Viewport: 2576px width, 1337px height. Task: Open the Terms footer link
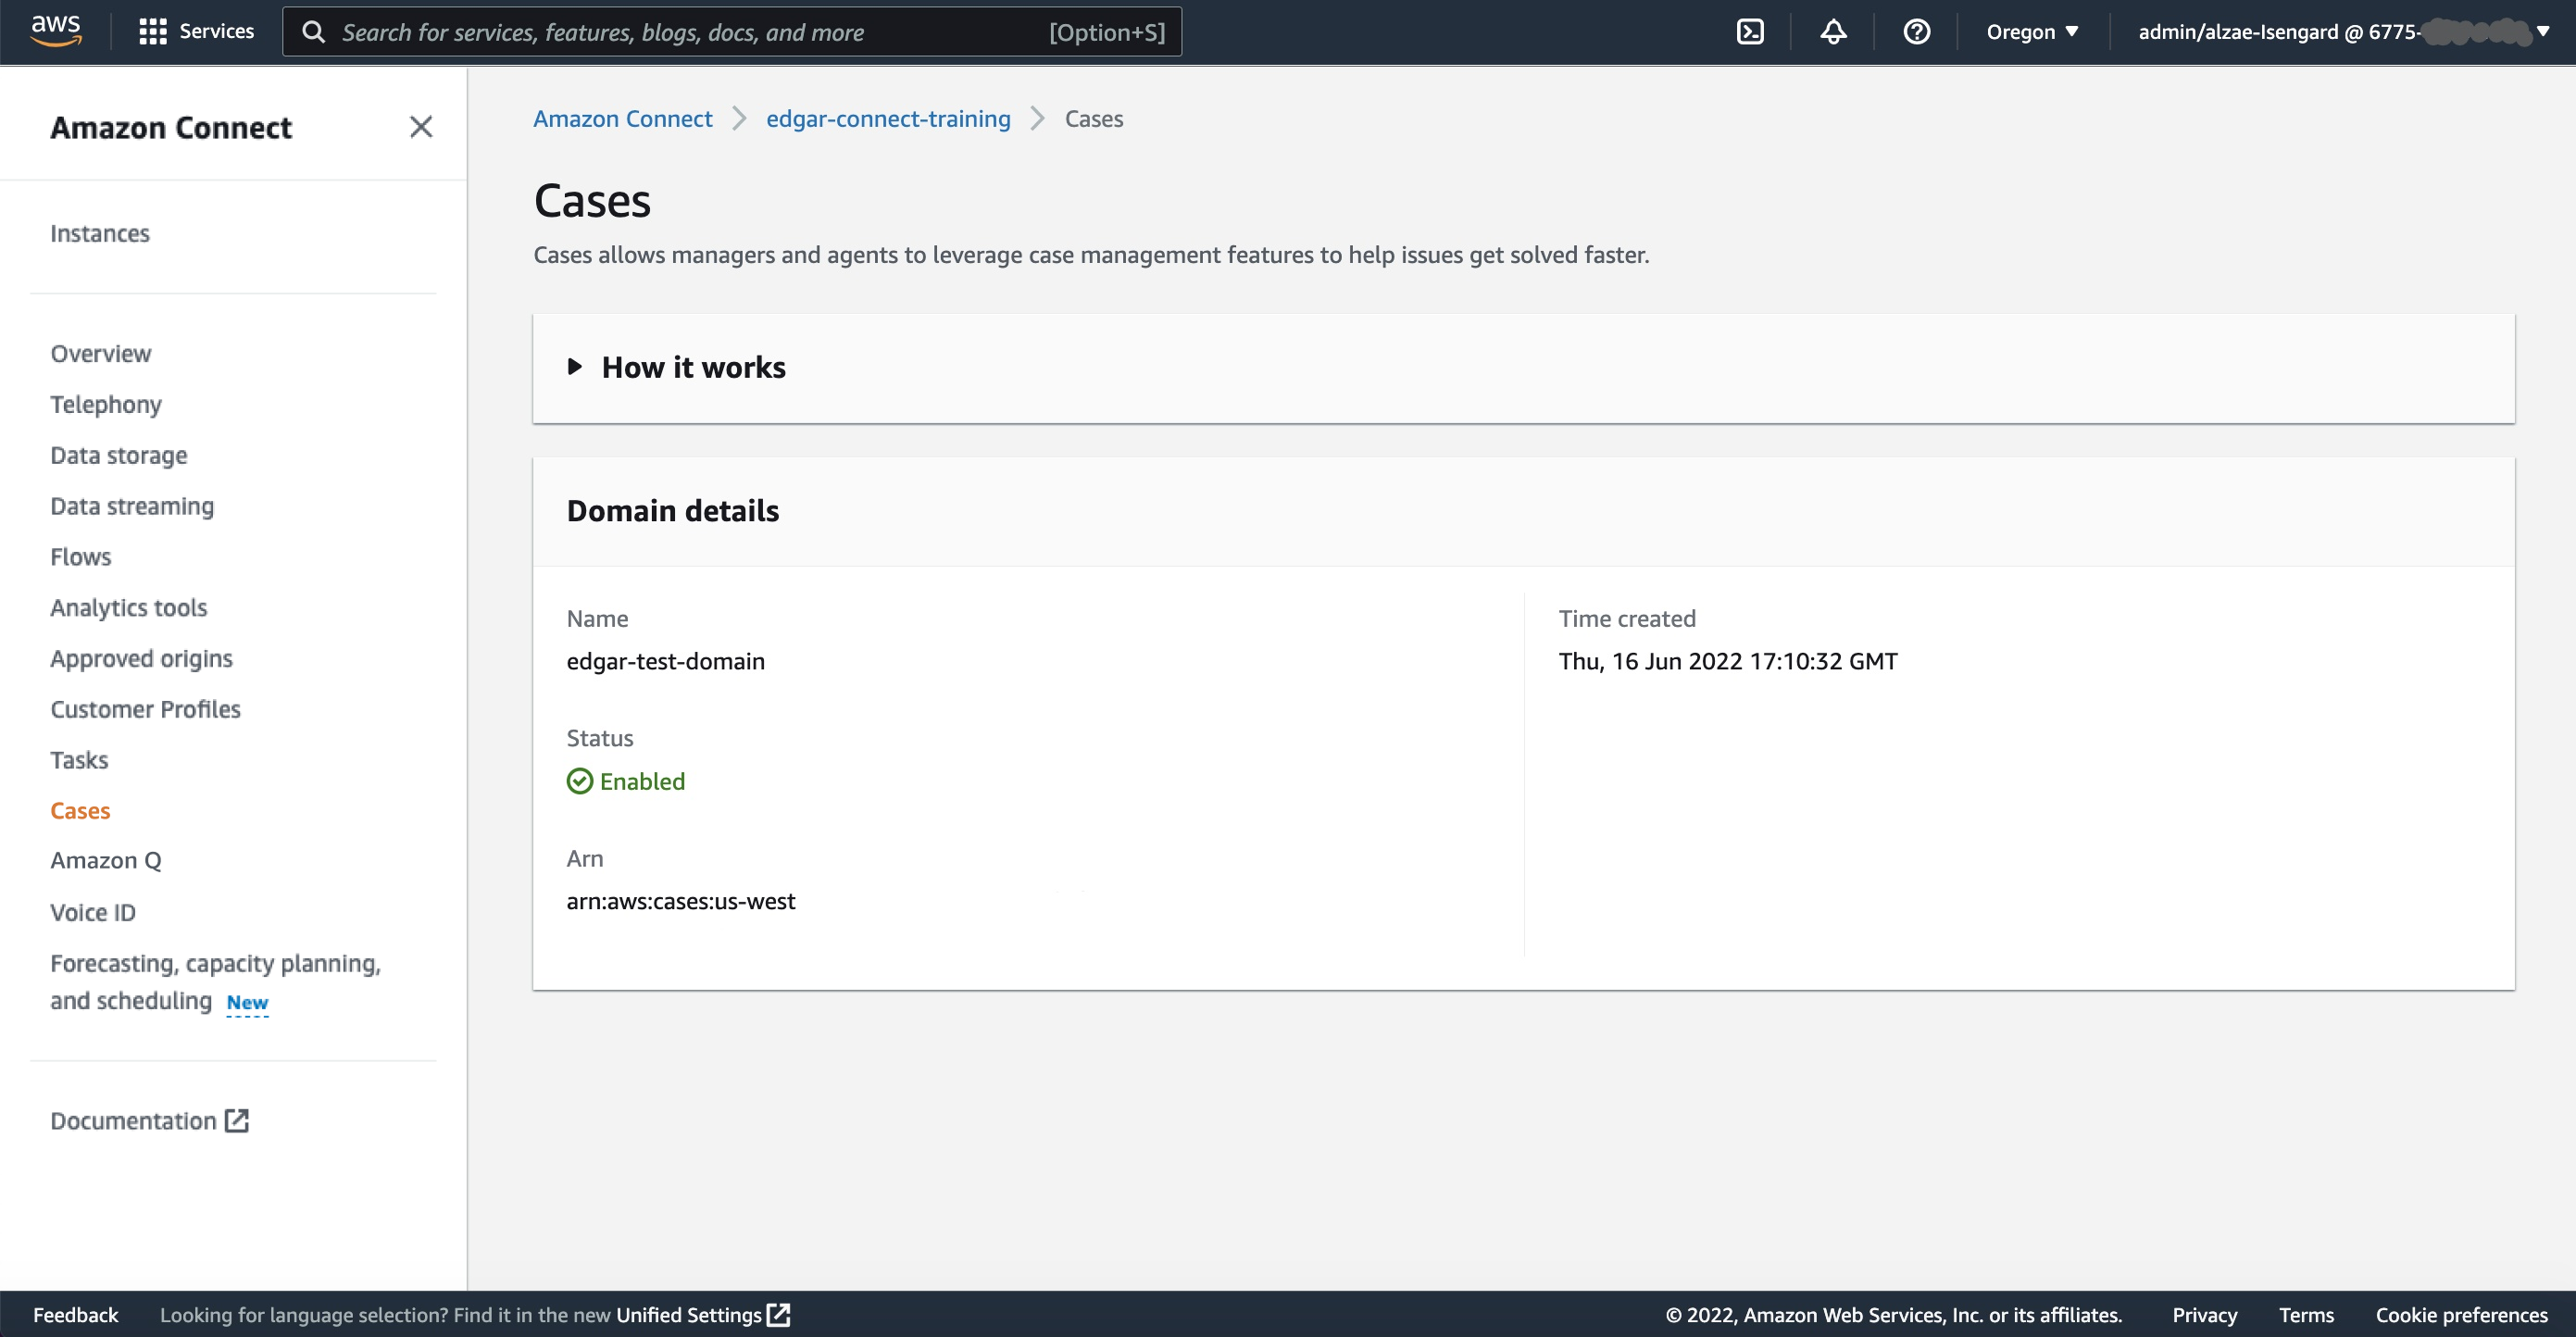click(x=2306, y=1314)
